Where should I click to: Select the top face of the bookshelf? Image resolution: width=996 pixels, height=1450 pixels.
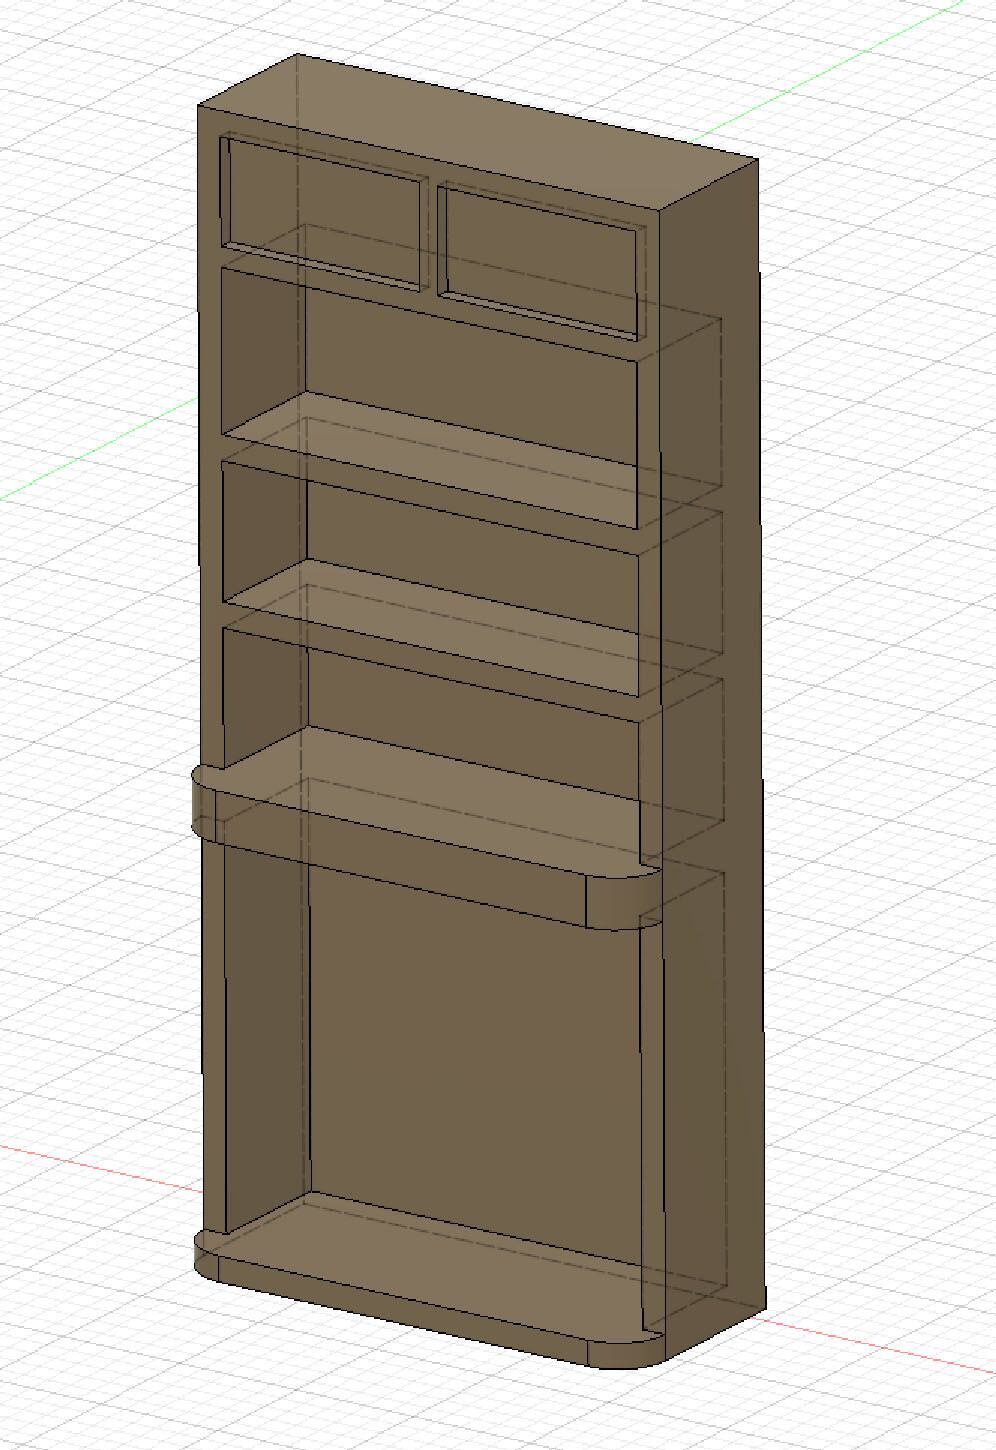478,130
